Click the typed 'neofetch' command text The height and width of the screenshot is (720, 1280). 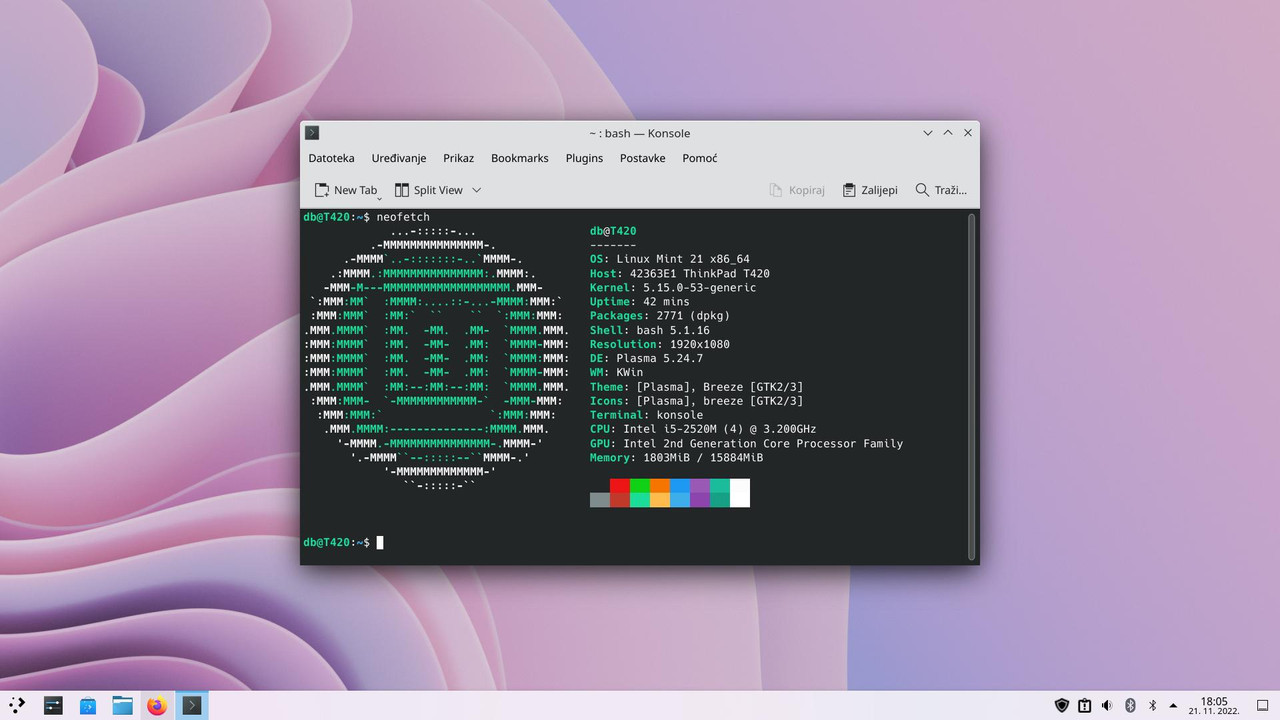click(x=403, y=217)
